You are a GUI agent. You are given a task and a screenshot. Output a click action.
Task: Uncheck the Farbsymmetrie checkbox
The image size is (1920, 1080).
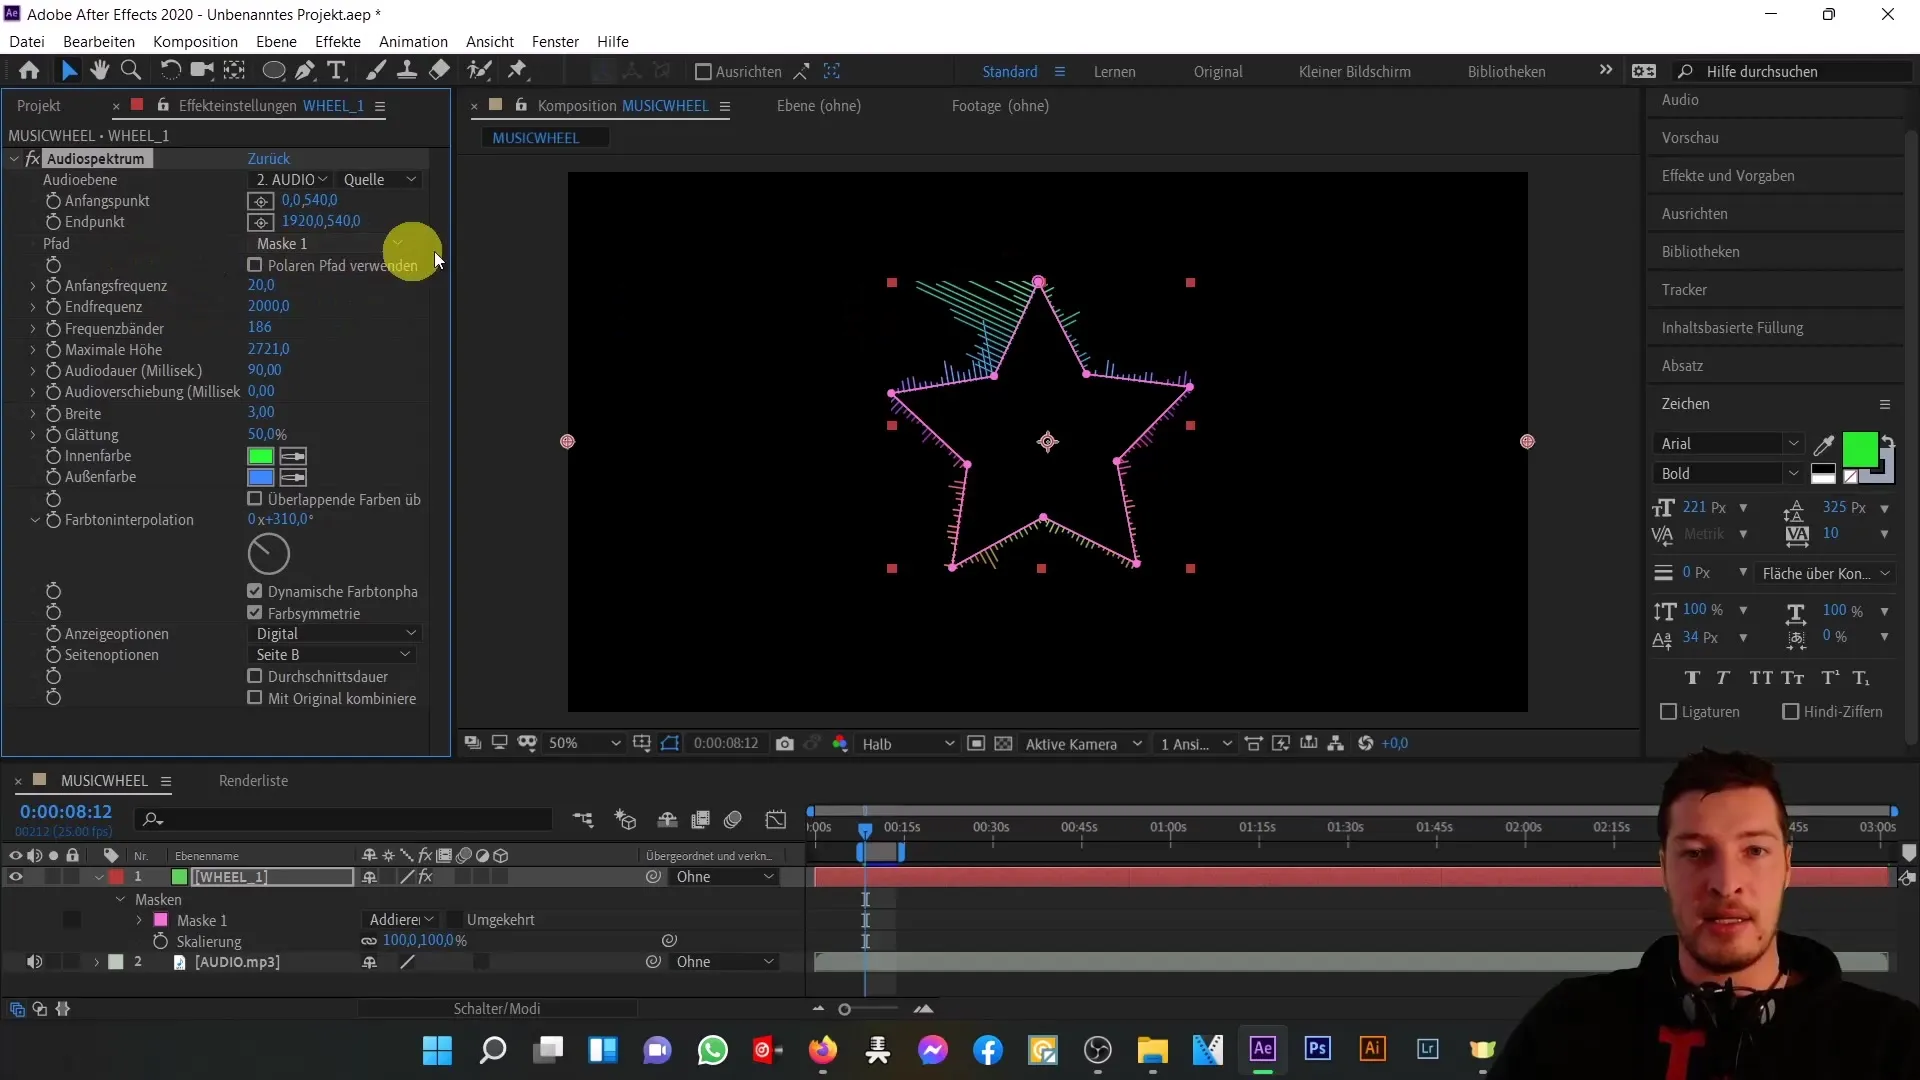pyautogui.click(x=255, y=613)
